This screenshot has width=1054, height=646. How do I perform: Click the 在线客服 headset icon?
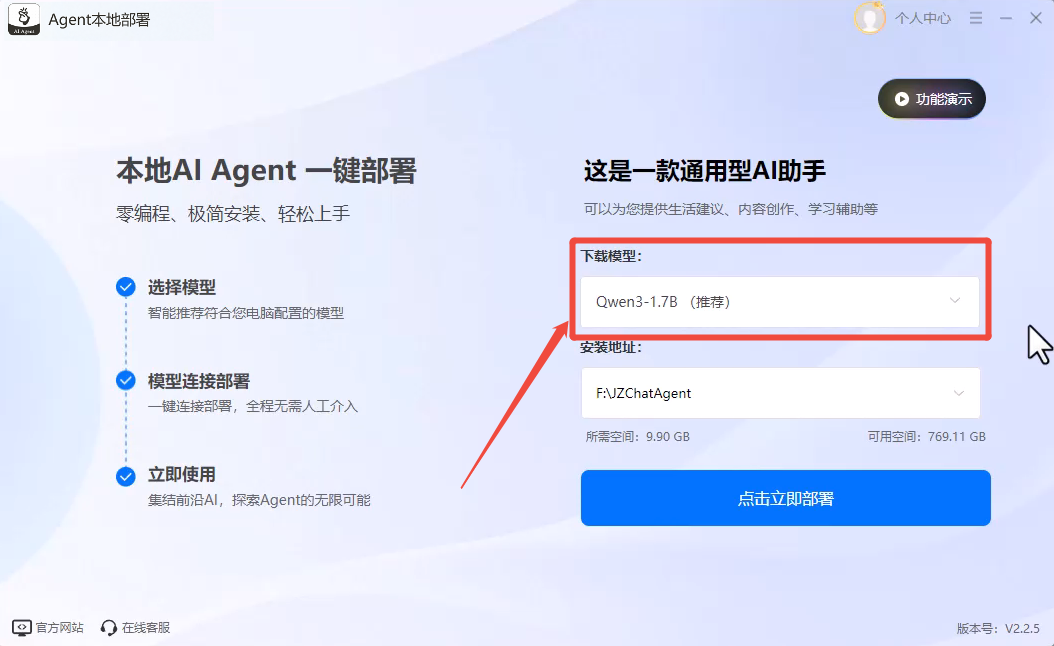tap(108, 628)
